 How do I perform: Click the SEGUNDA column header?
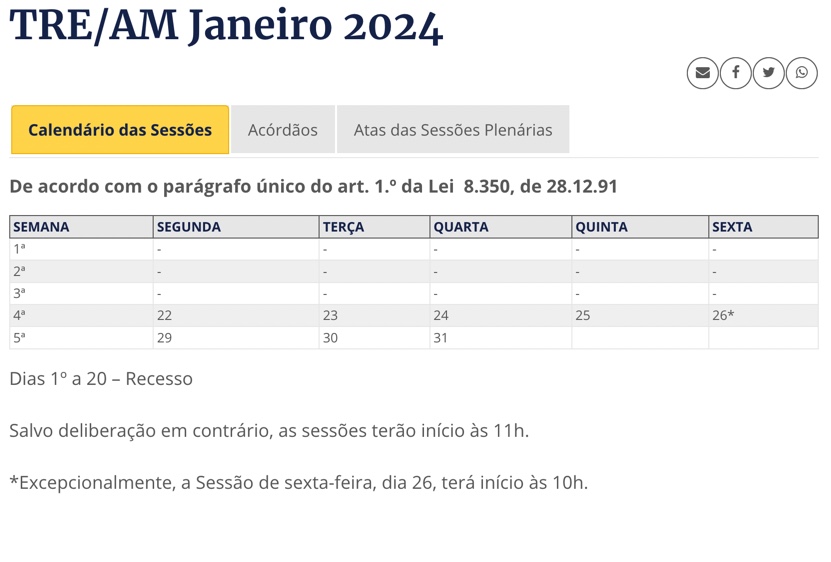click(x=189, y=227)
